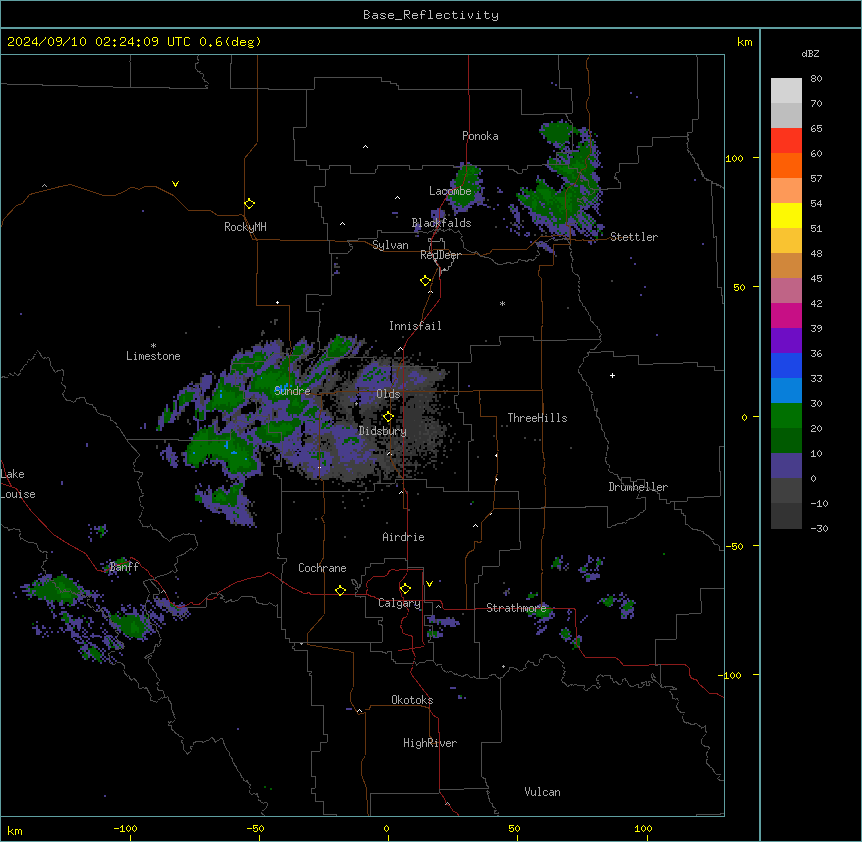862x842 pixels.
Task: Click the Blackfalds label on the map
Action: (x=441, y=223)
